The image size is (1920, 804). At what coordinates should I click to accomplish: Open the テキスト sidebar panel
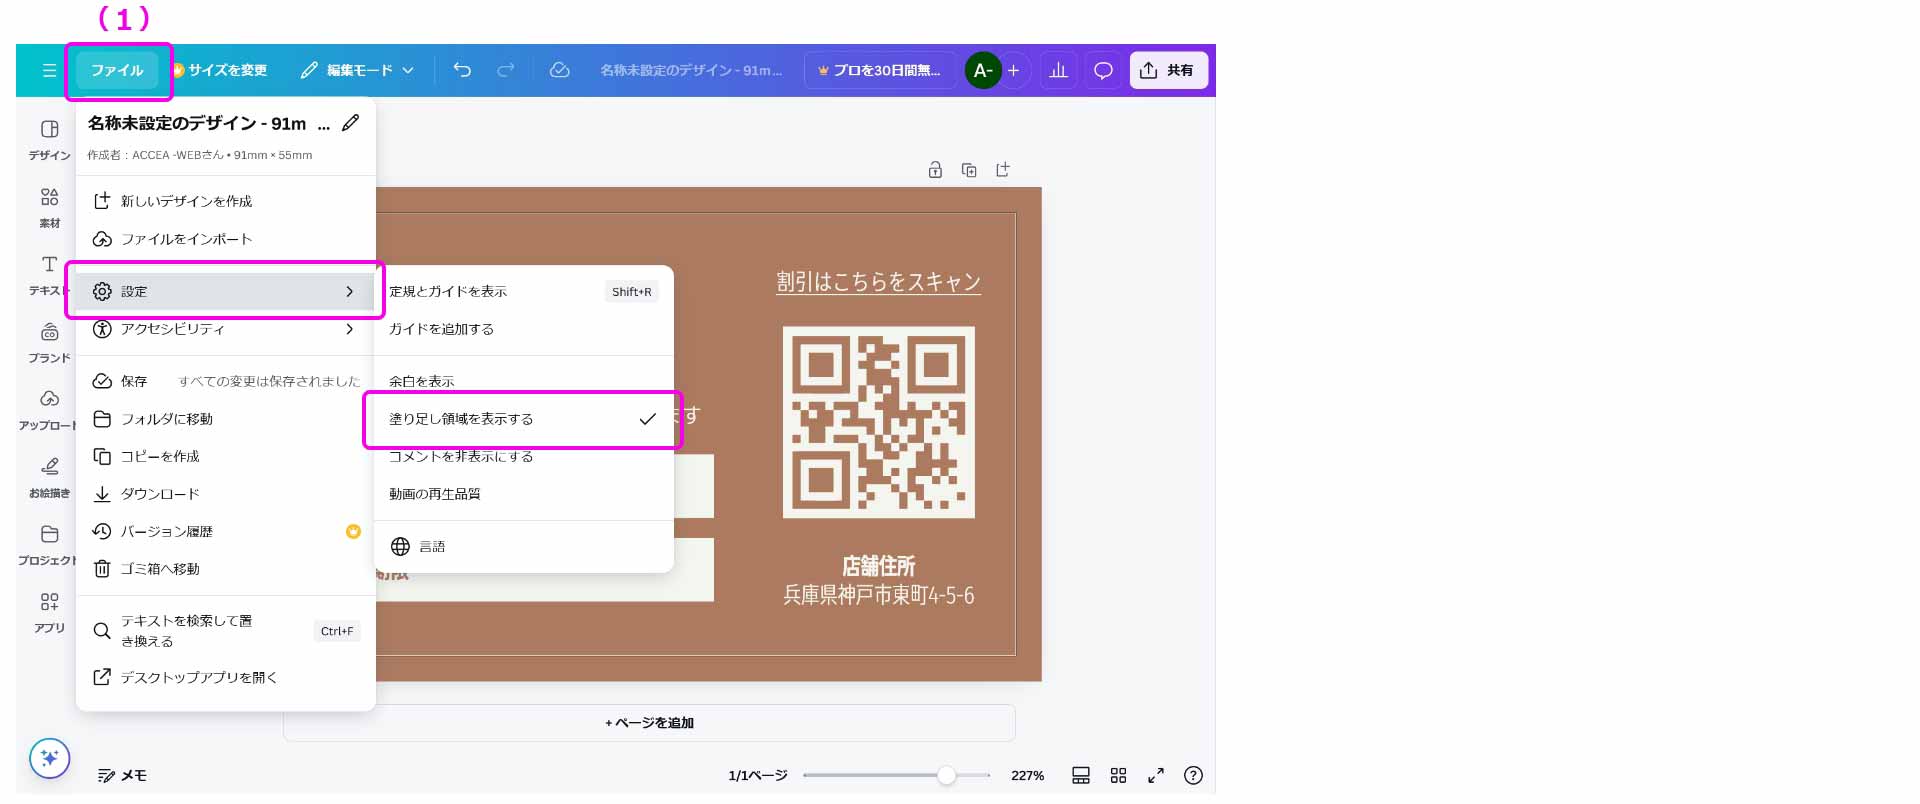[49, 275]
